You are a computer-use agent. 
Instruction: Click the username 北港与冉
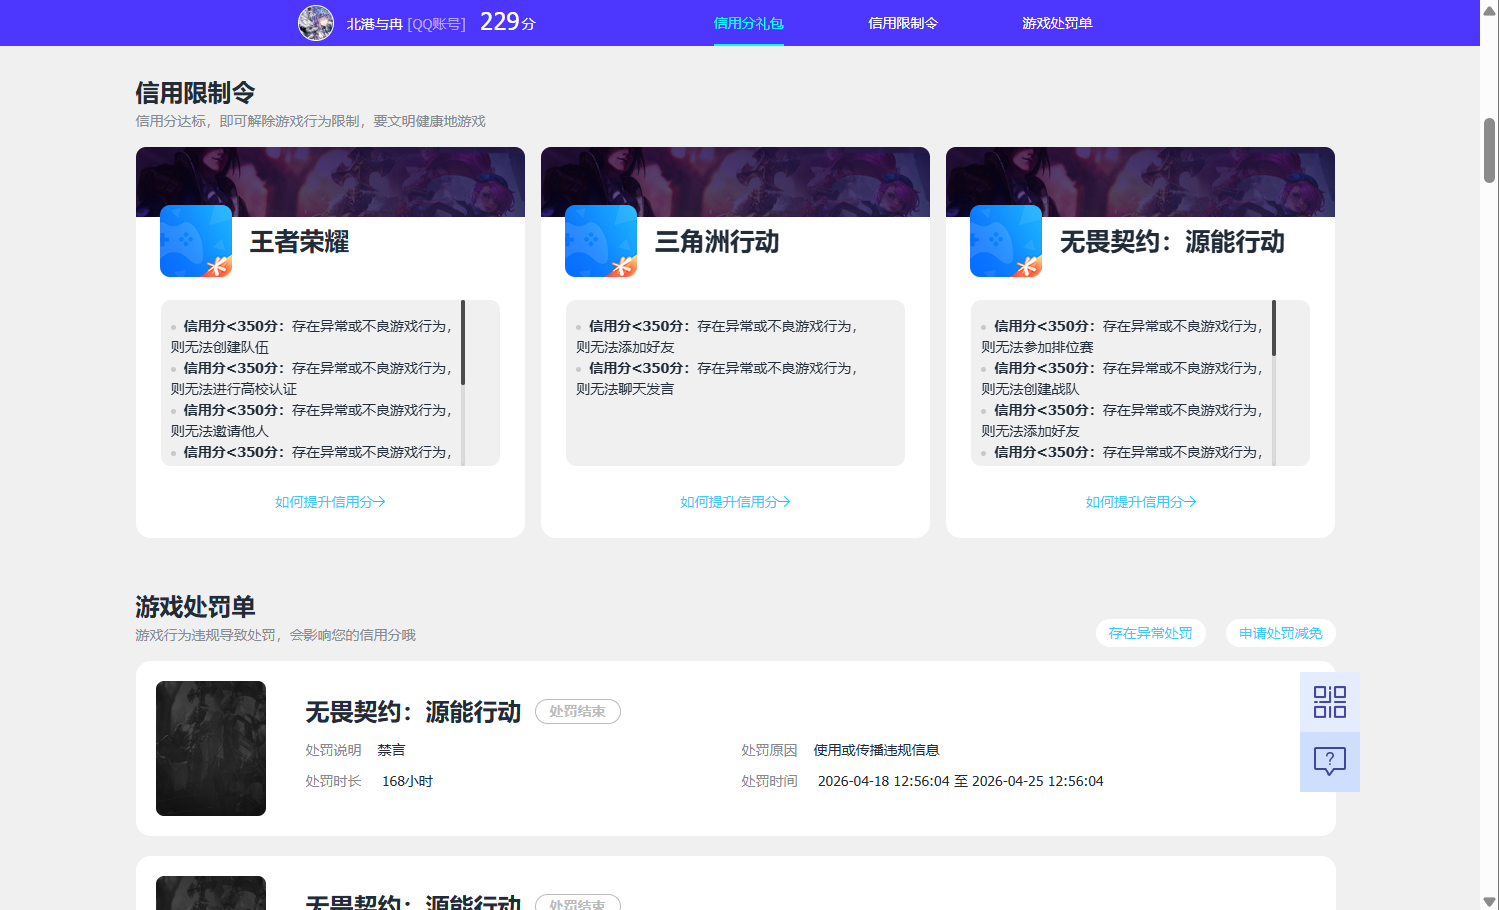pyautogui.click(x=374, y=24)
